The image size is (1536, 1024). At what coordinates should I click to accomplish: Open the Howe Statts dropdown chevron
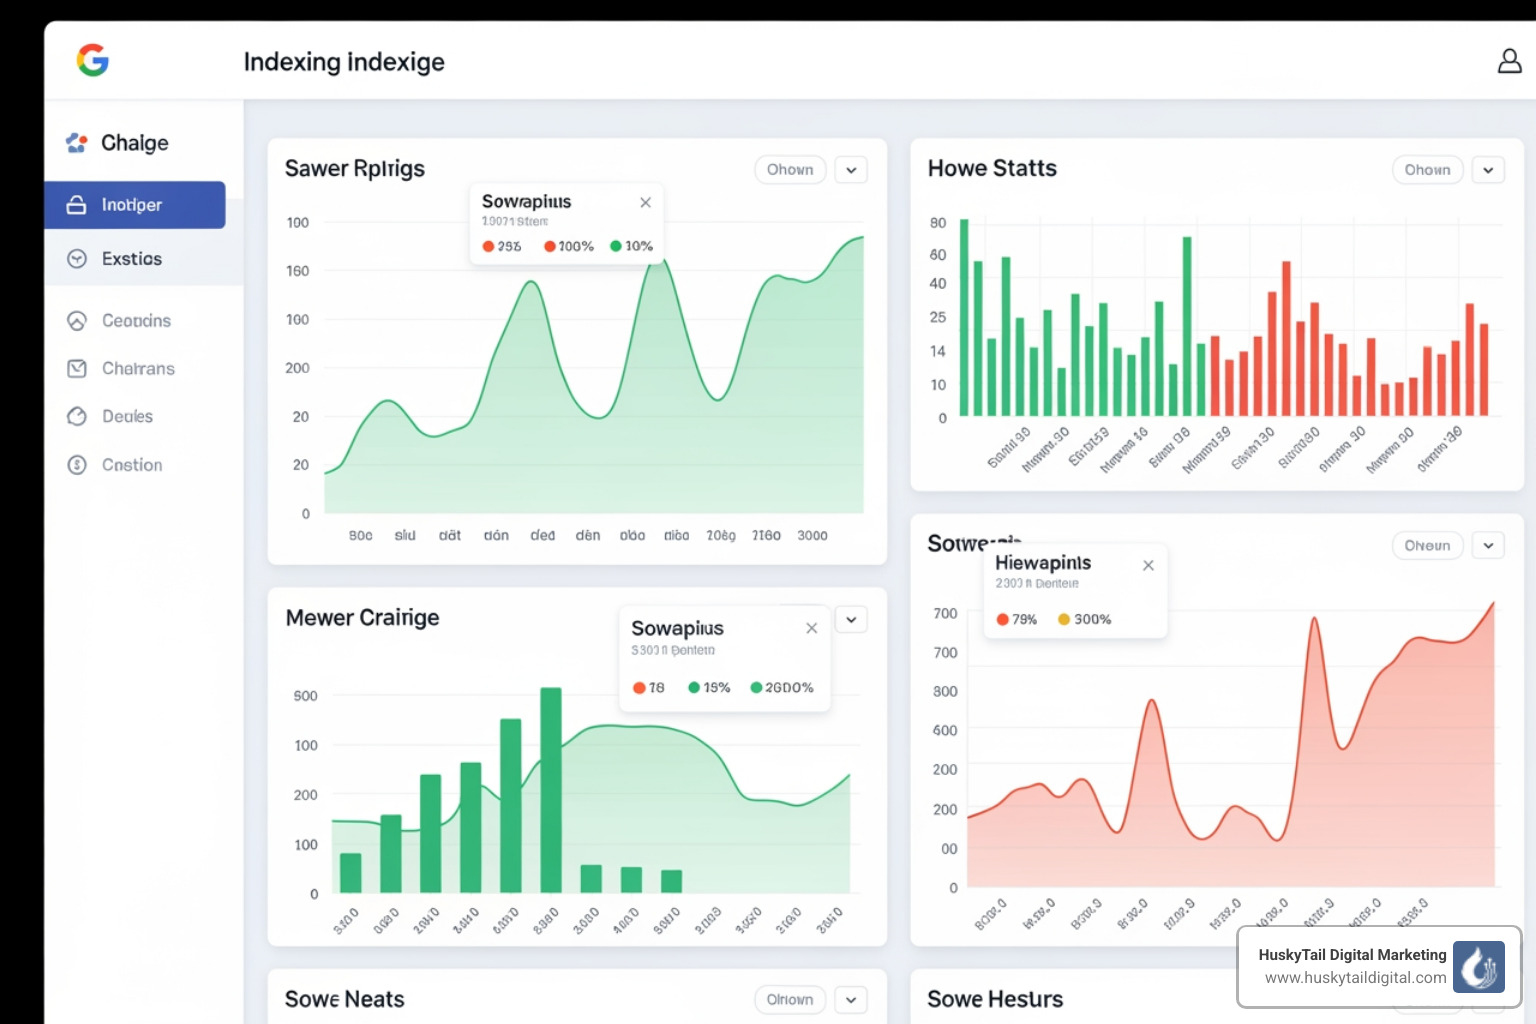[x=1489, y=169]
